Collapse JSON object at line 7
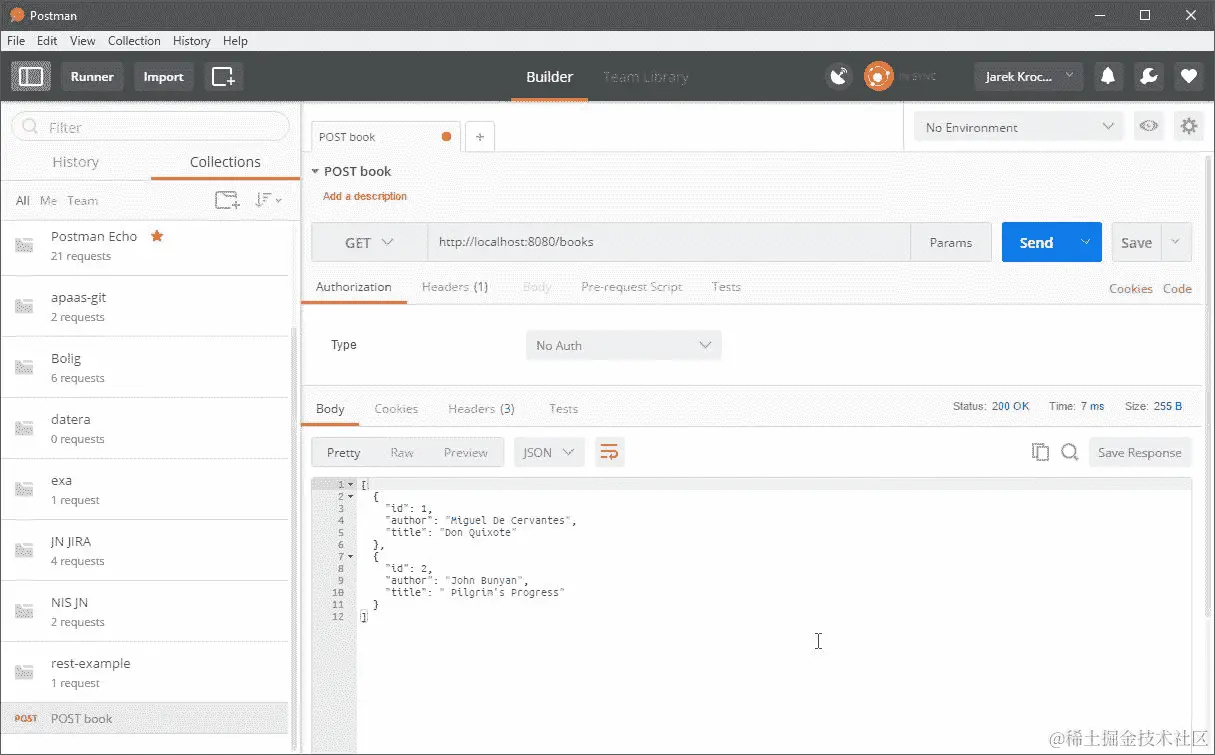The width and height of the screenshot is (1215, 755). click(x=350, y=556)
